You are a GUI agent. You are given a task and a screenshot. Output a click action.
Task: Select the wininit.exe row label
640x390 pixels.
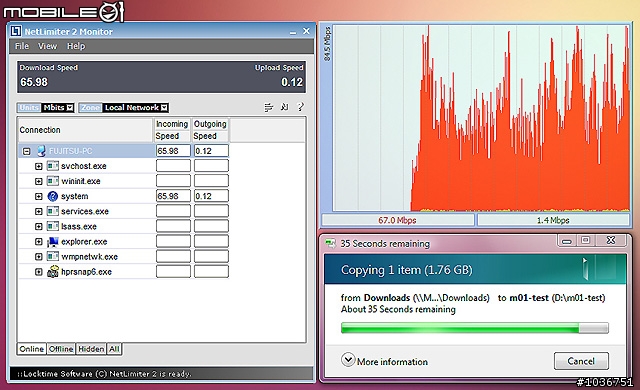(81, 181)
